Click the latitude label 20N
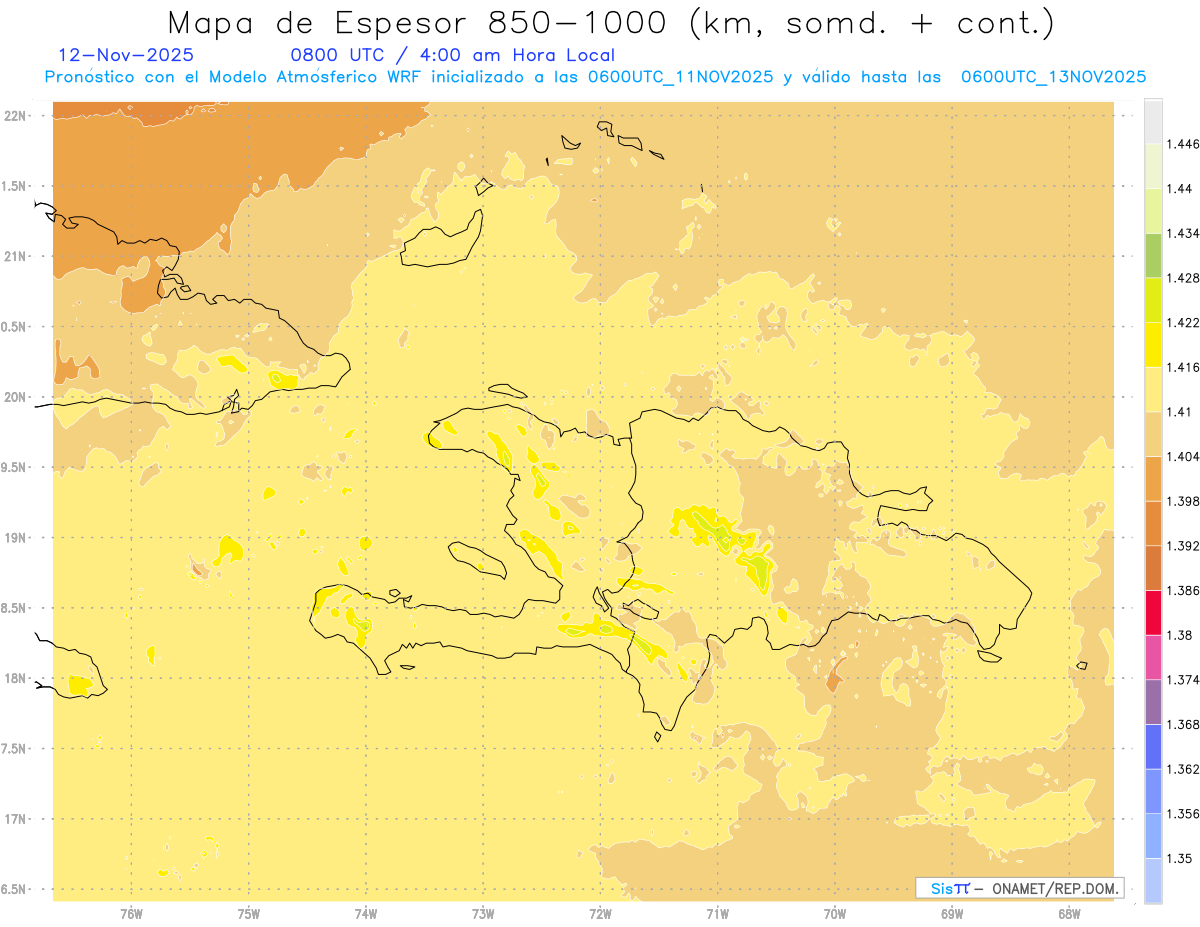Viewport: 1200px width, 927px height. [17, 397]
